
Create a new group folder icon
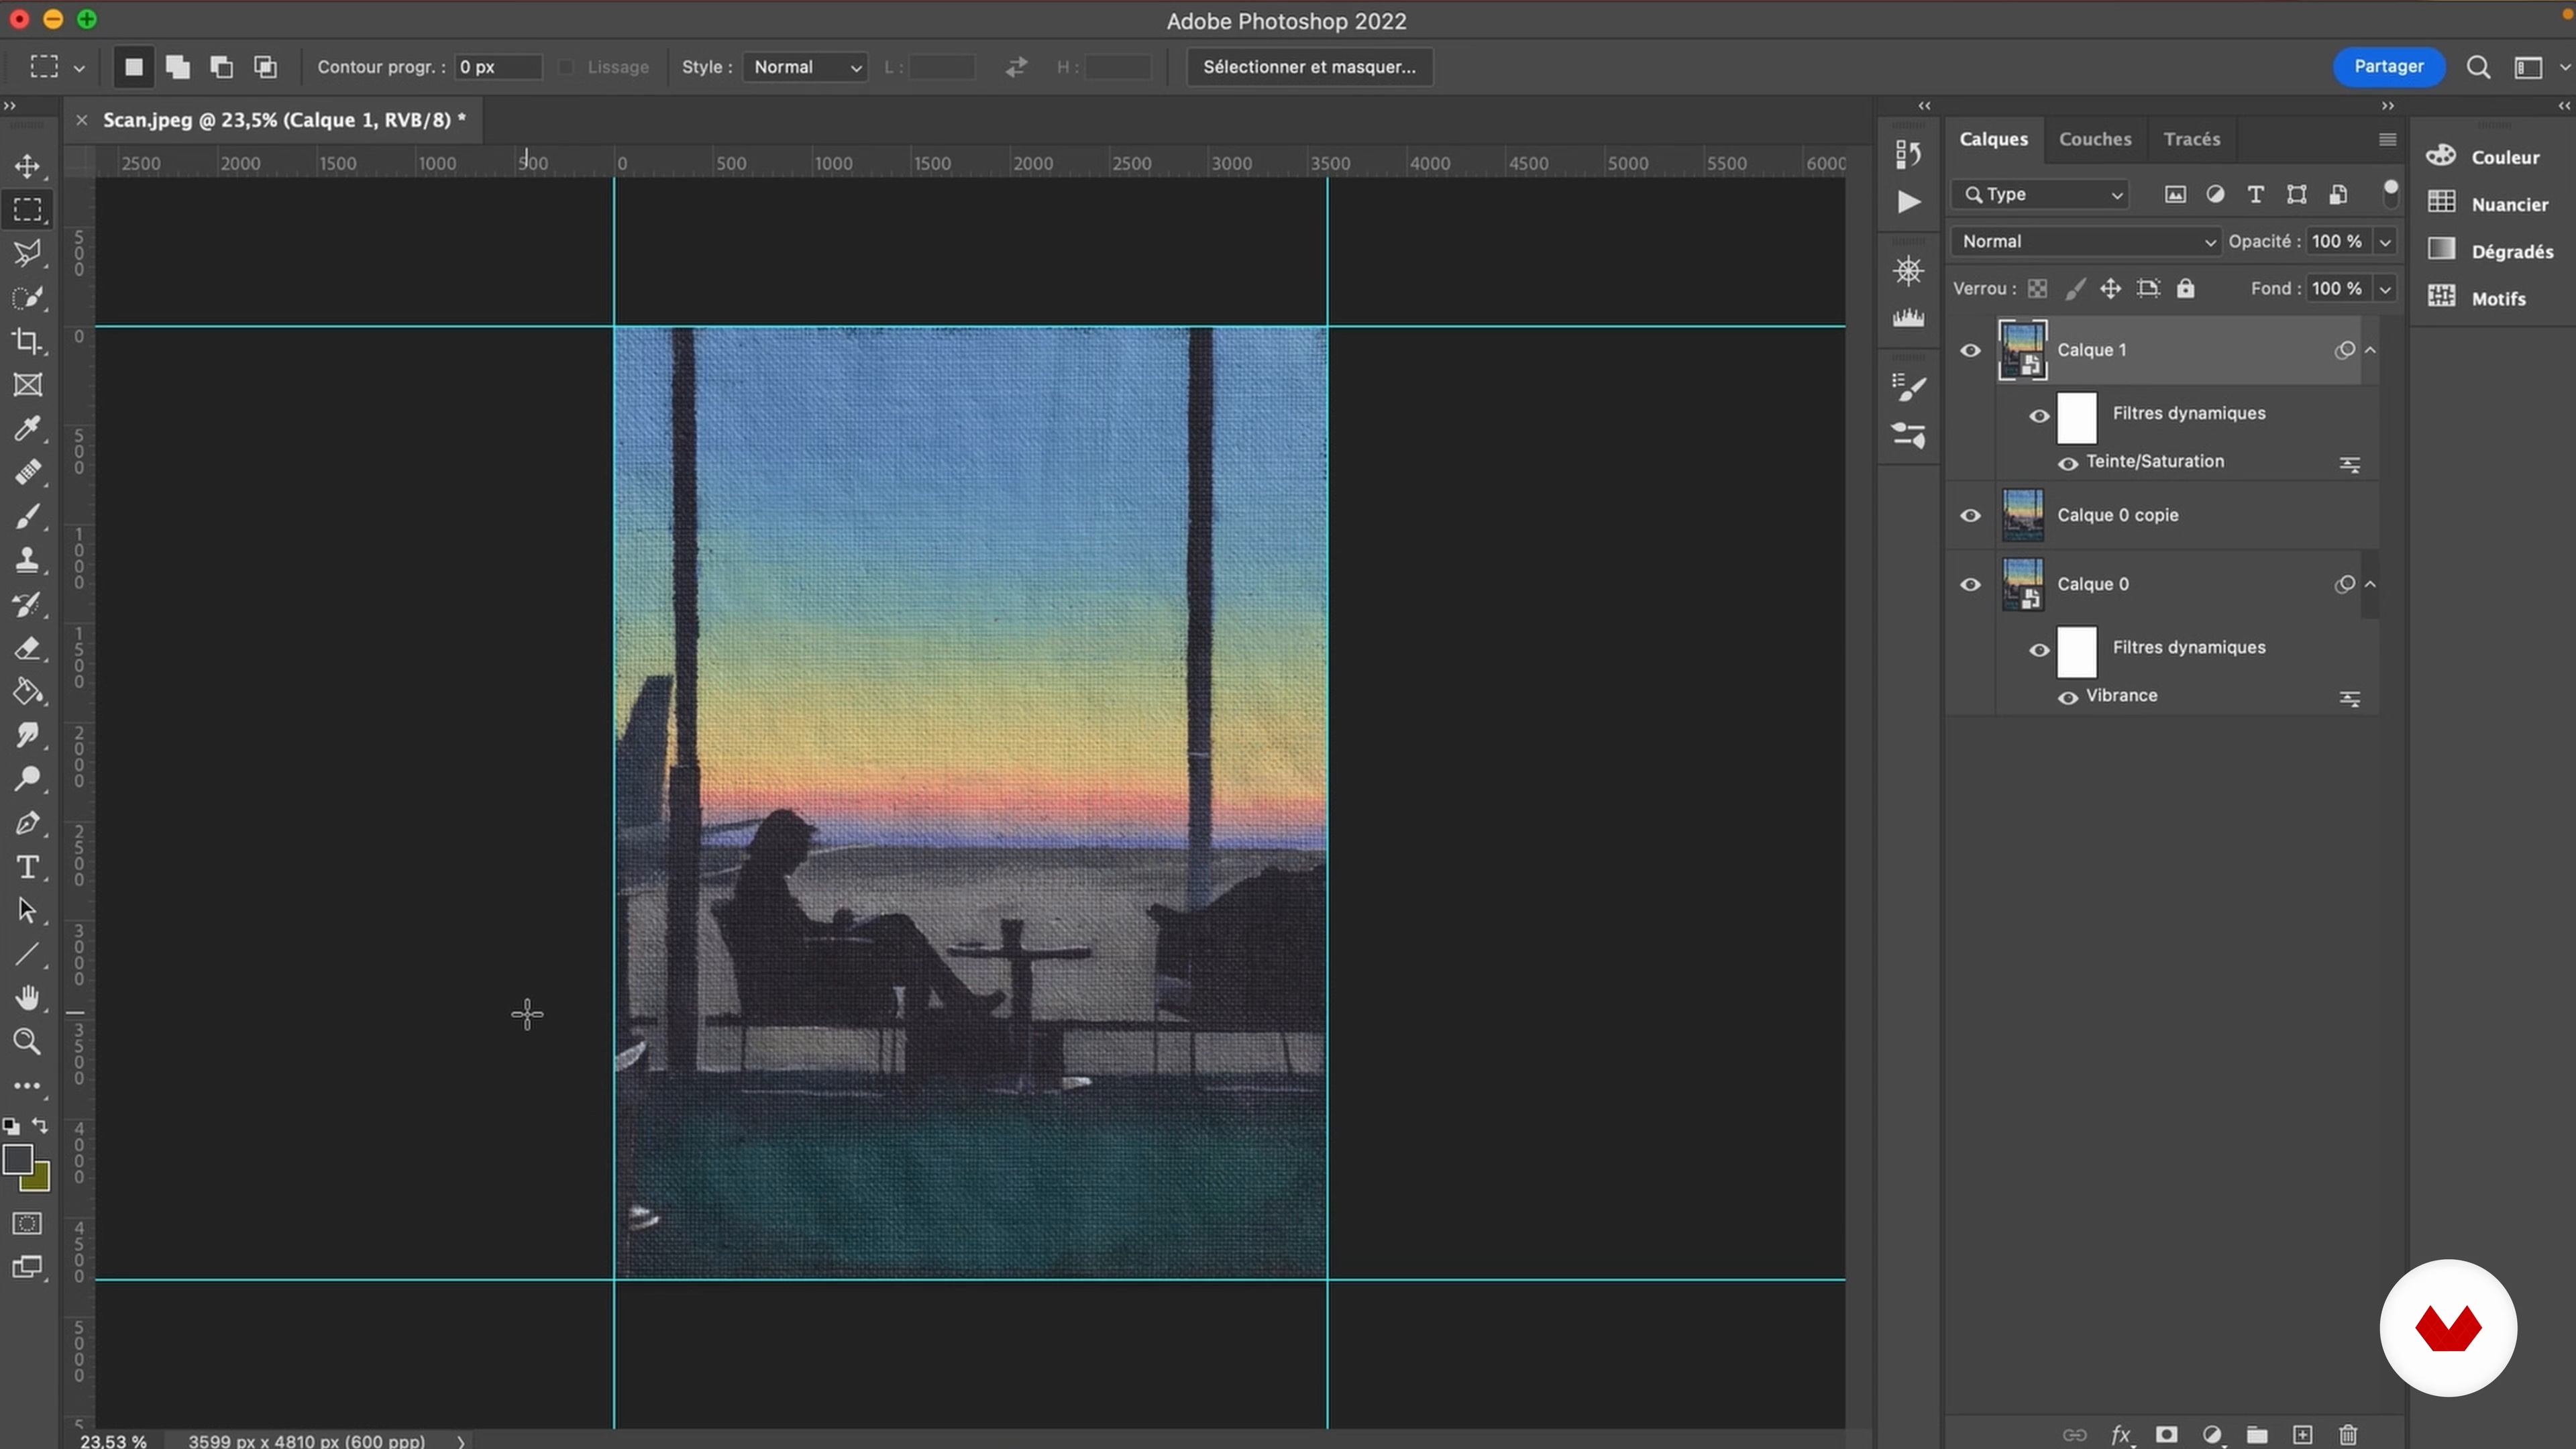2257,1435
